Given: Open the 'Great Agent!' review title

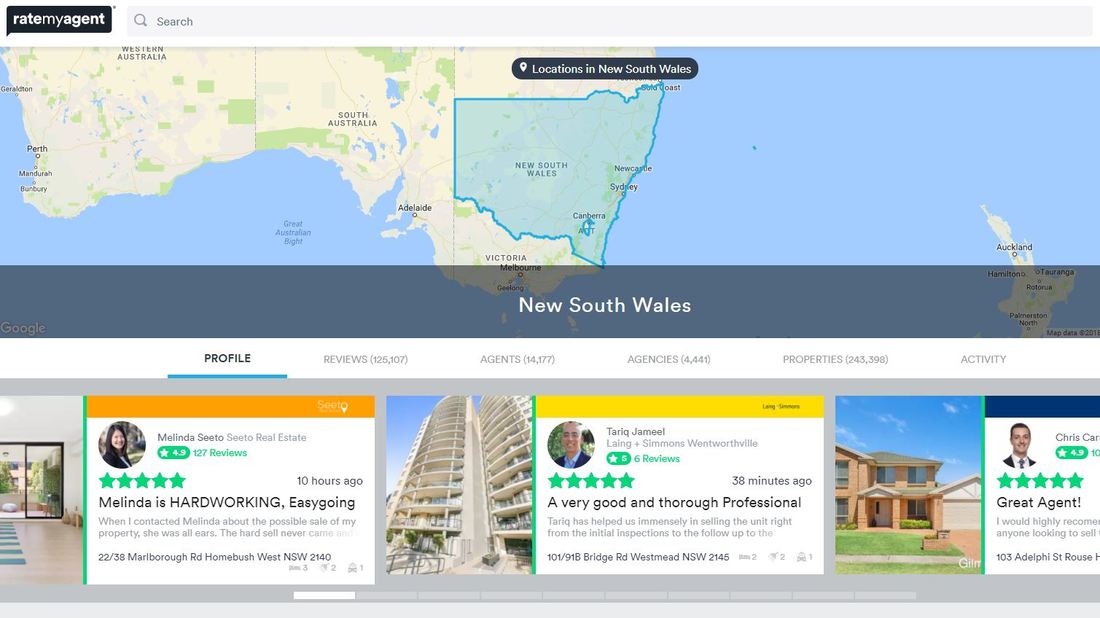Looking at the screenshot, I should (x=1039, y=502).
